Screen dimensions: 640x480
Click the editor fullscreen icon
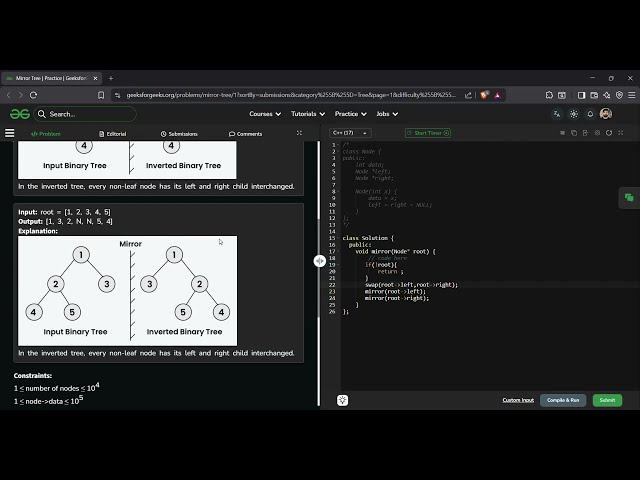pos(621,133)
